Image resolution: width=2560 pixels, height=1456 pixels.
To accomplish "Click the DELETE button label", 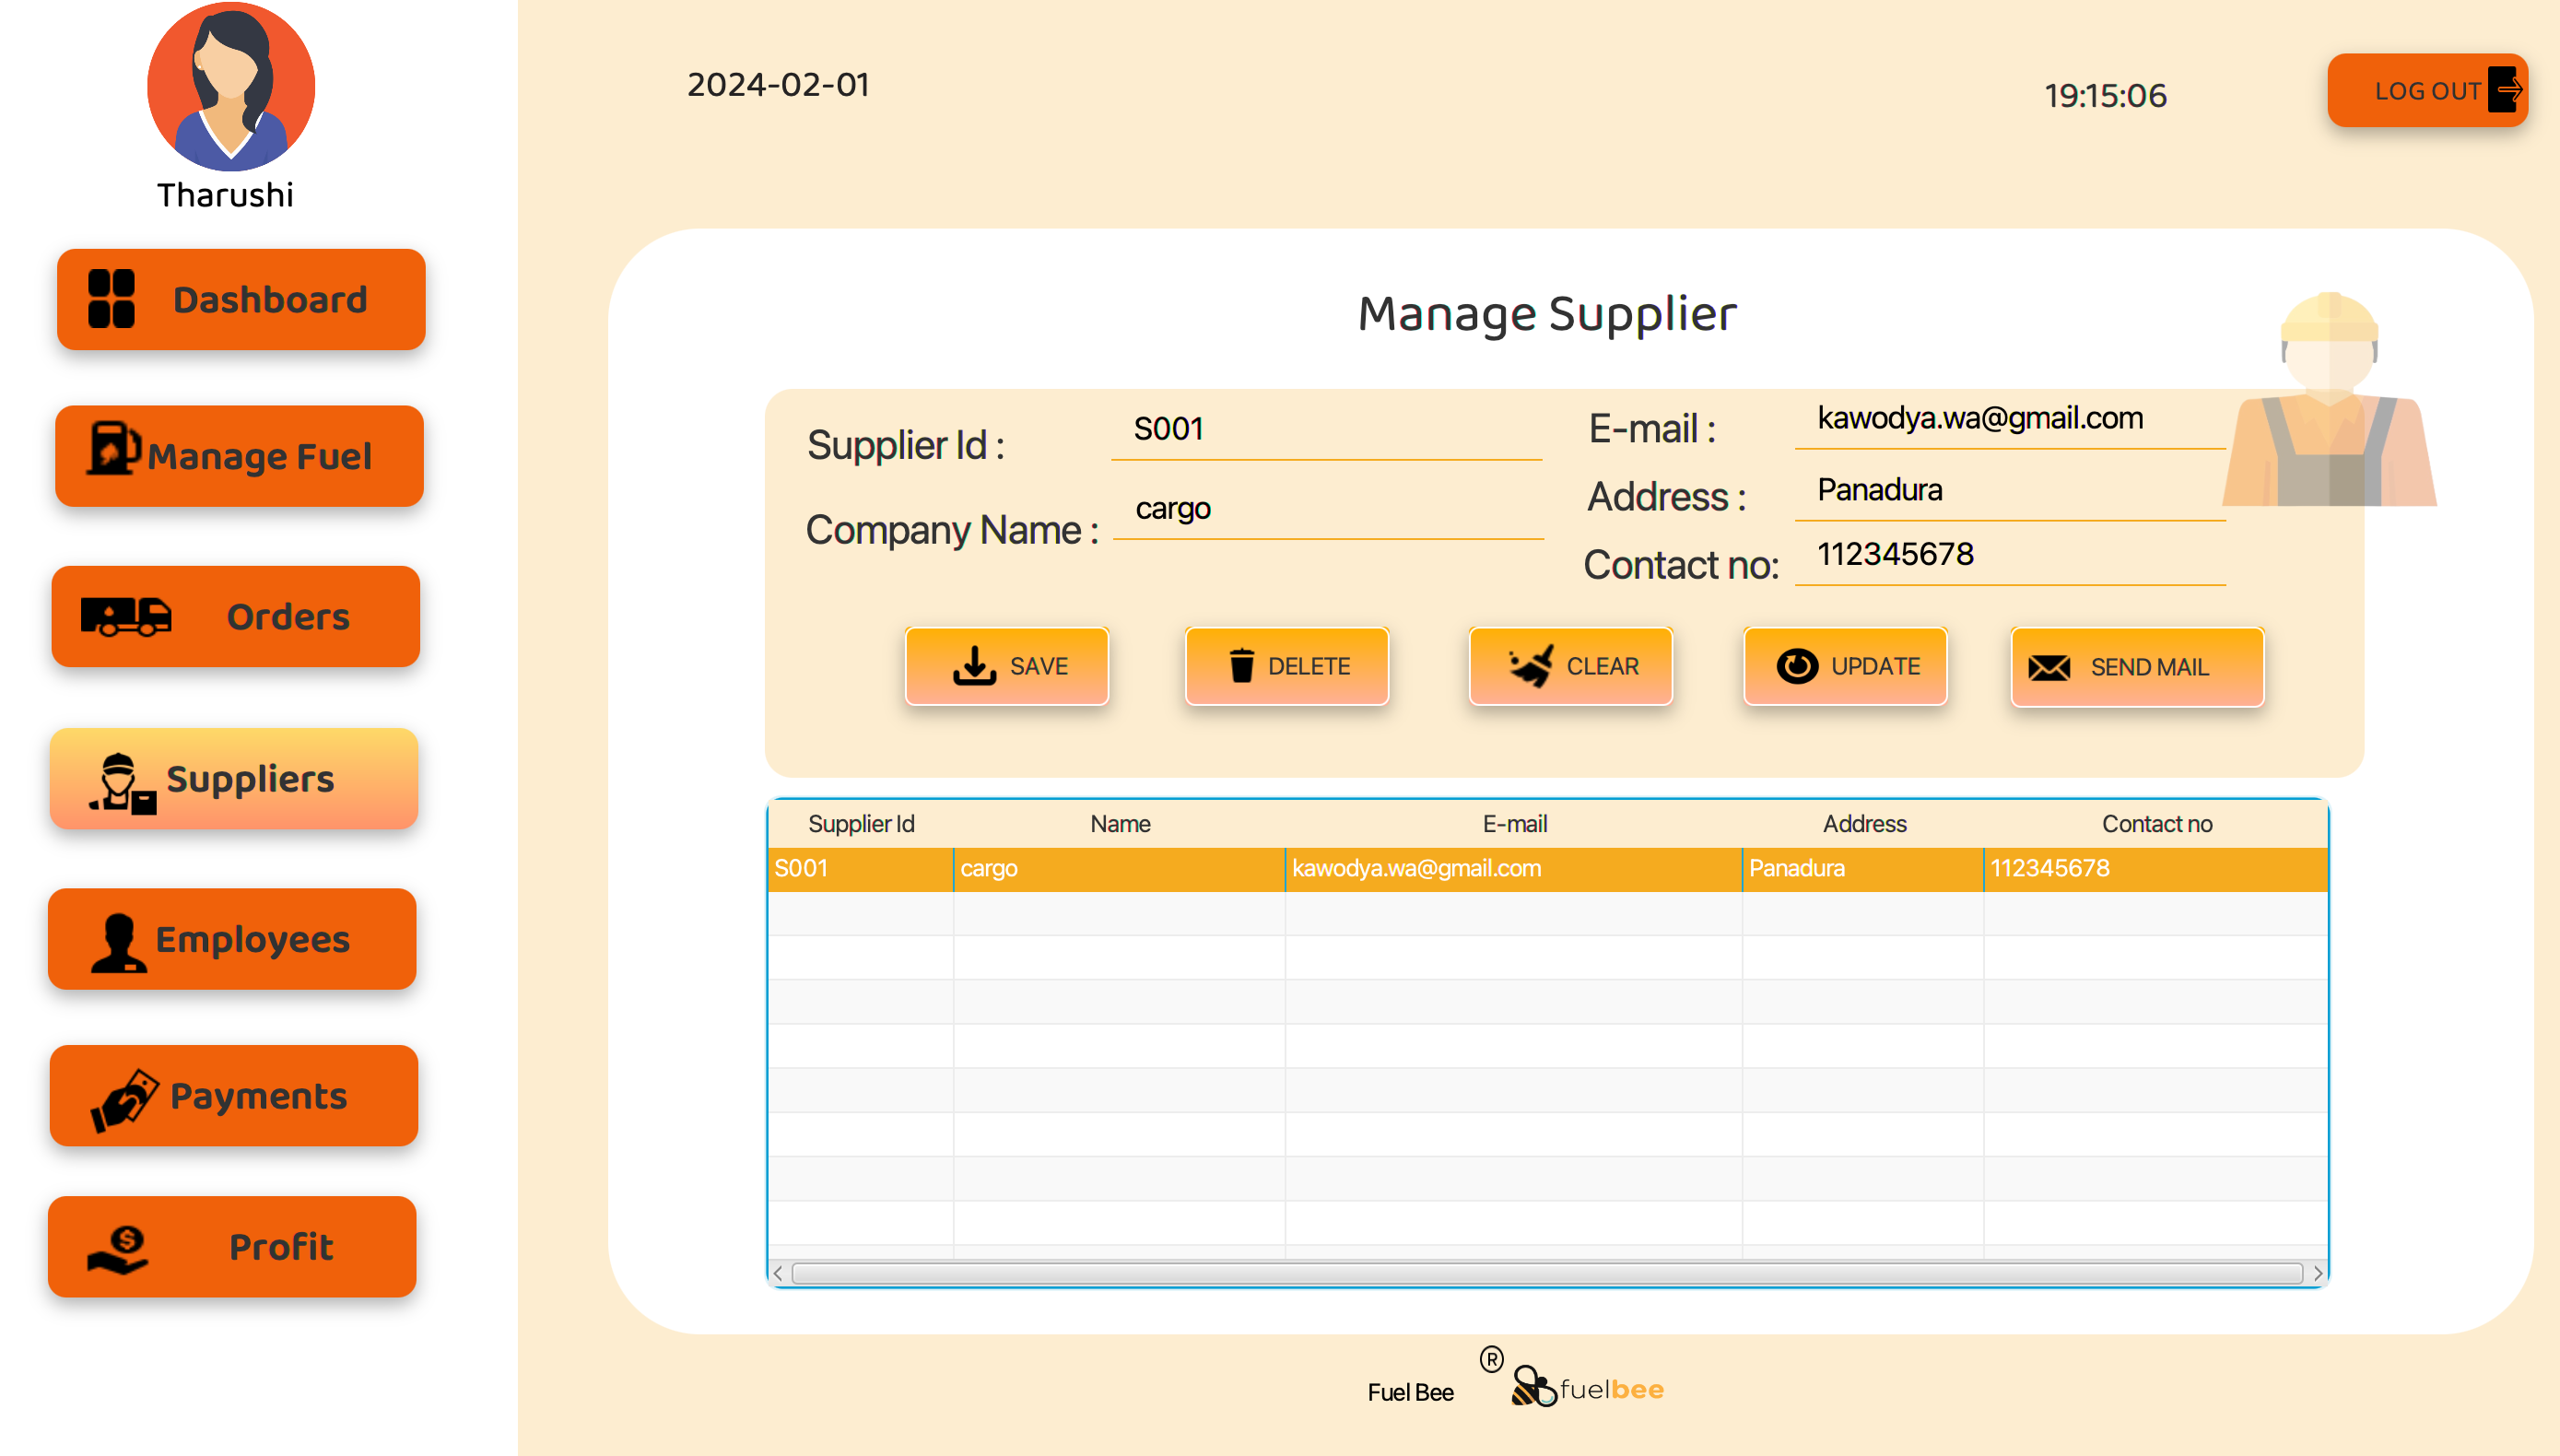I will (1309, 666).
